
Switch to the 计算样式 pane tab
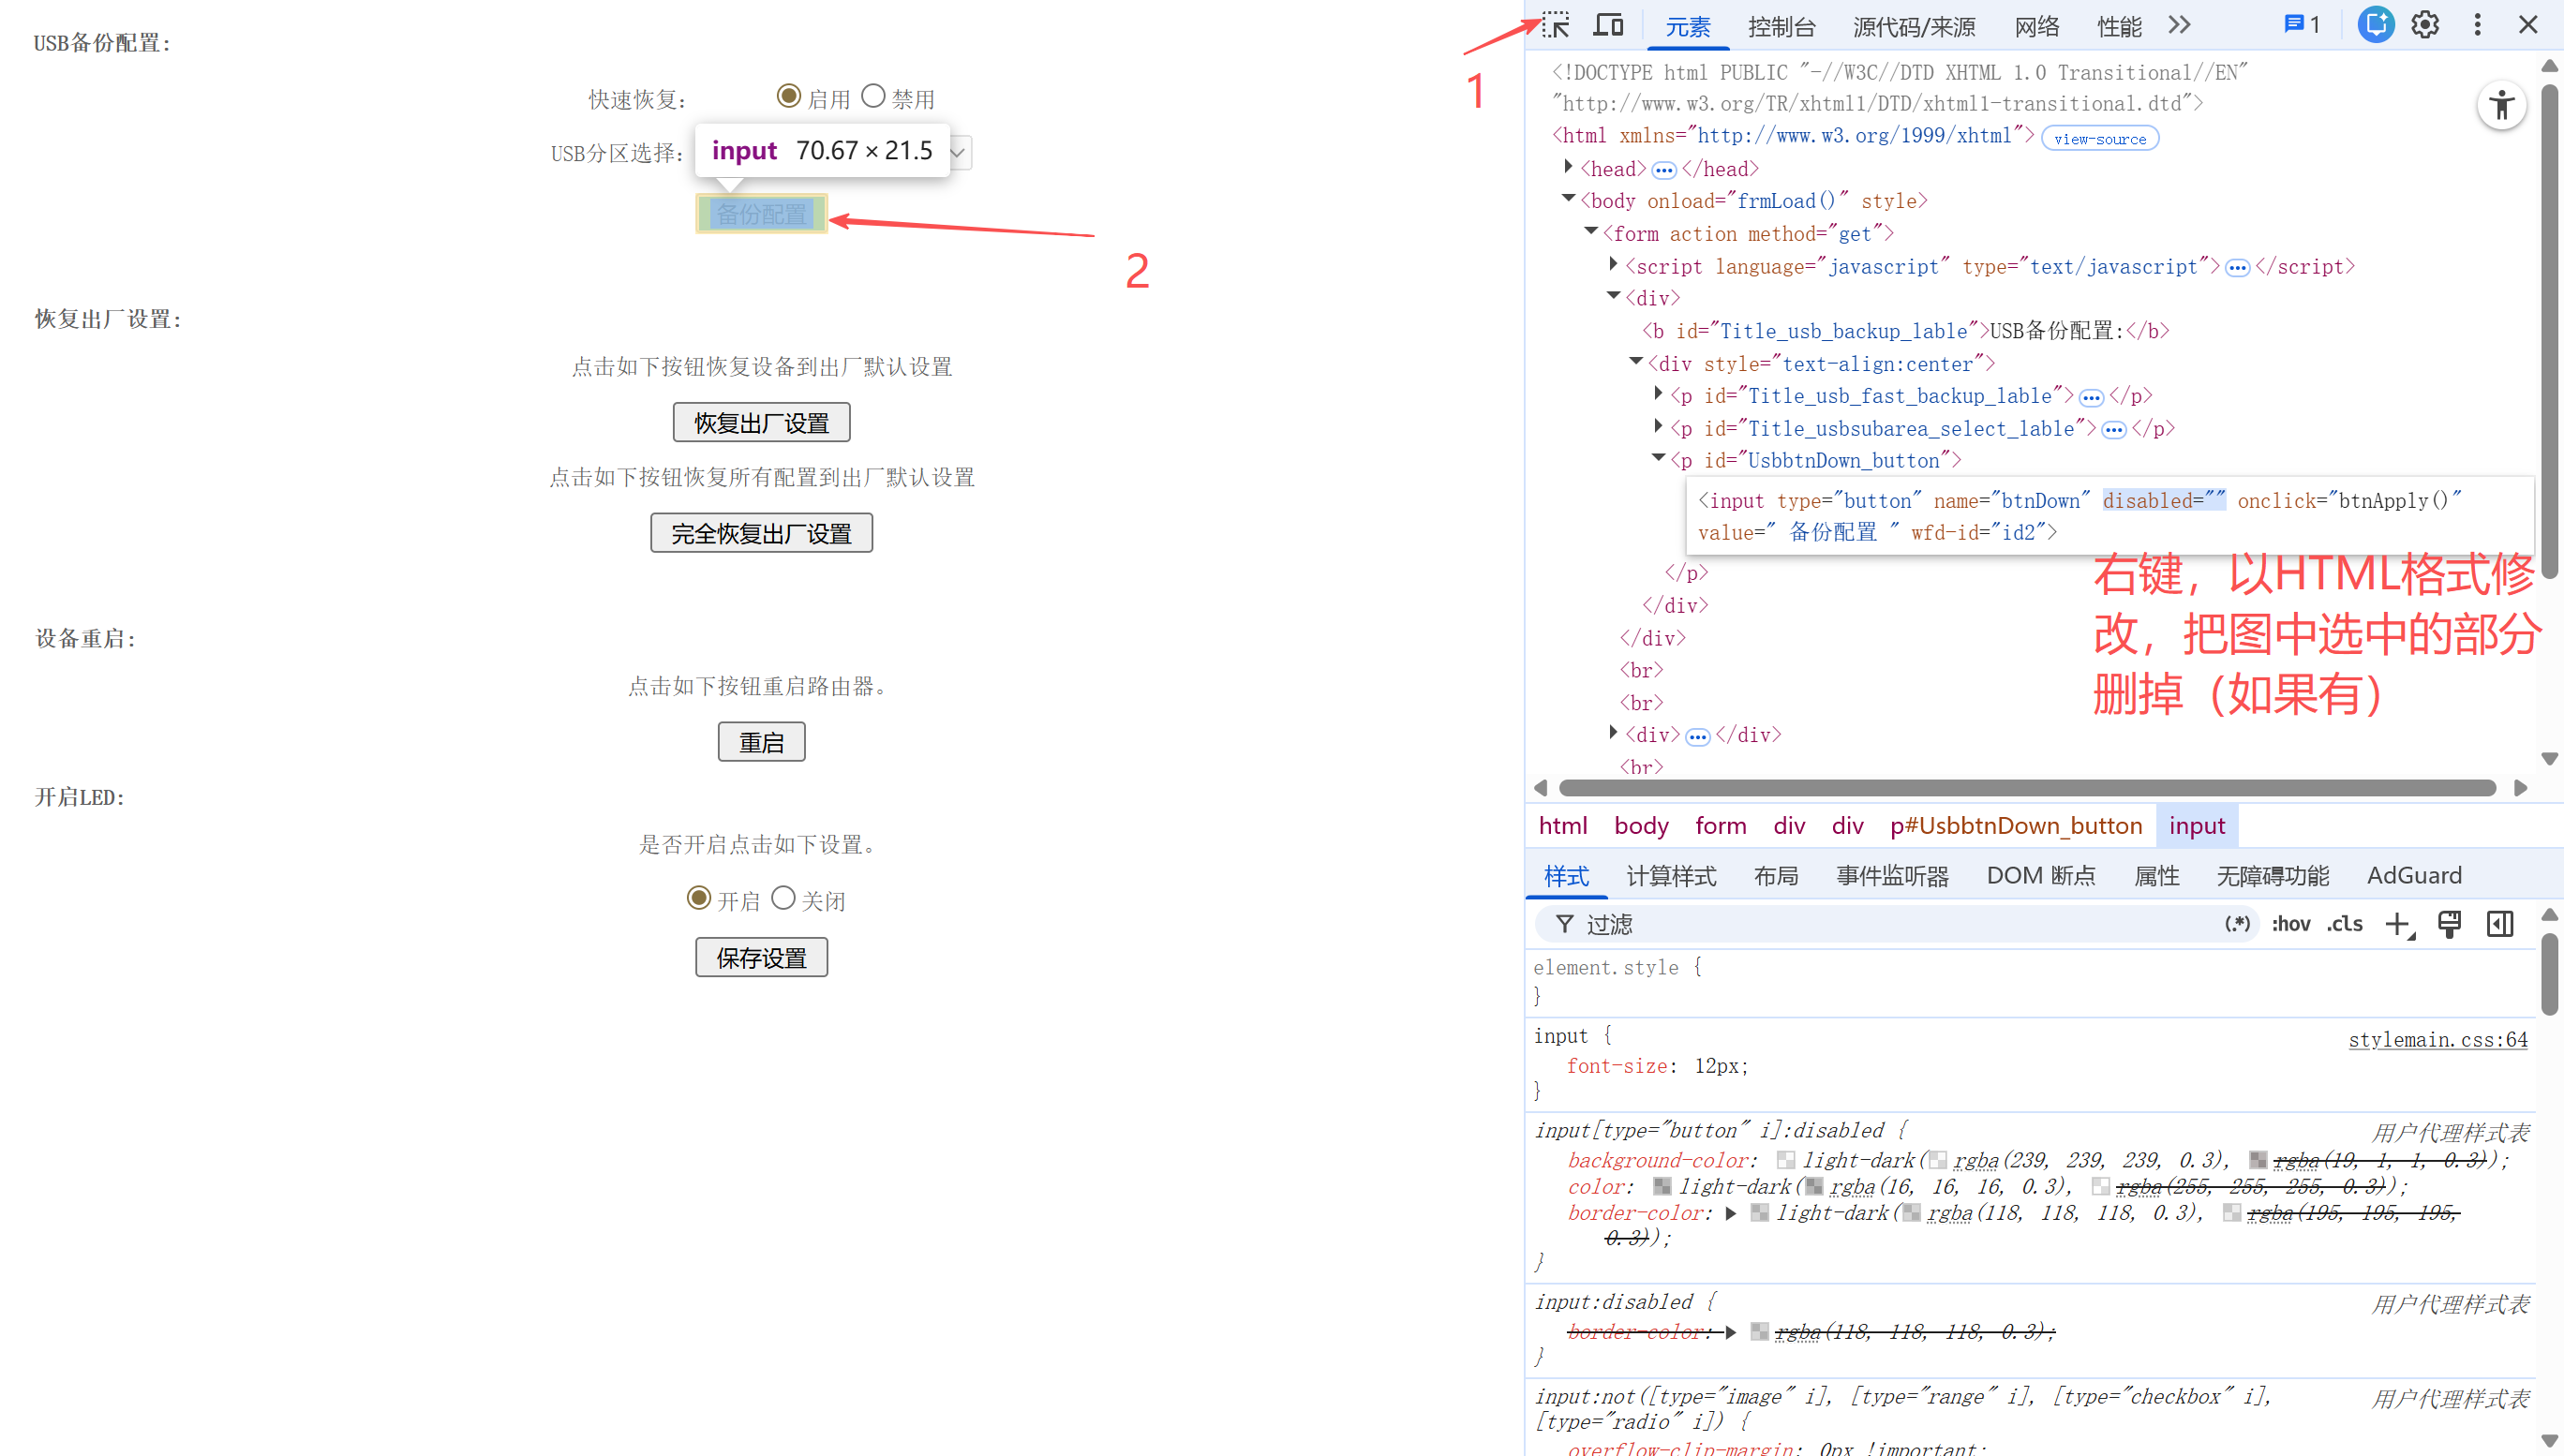(1671, 877)
